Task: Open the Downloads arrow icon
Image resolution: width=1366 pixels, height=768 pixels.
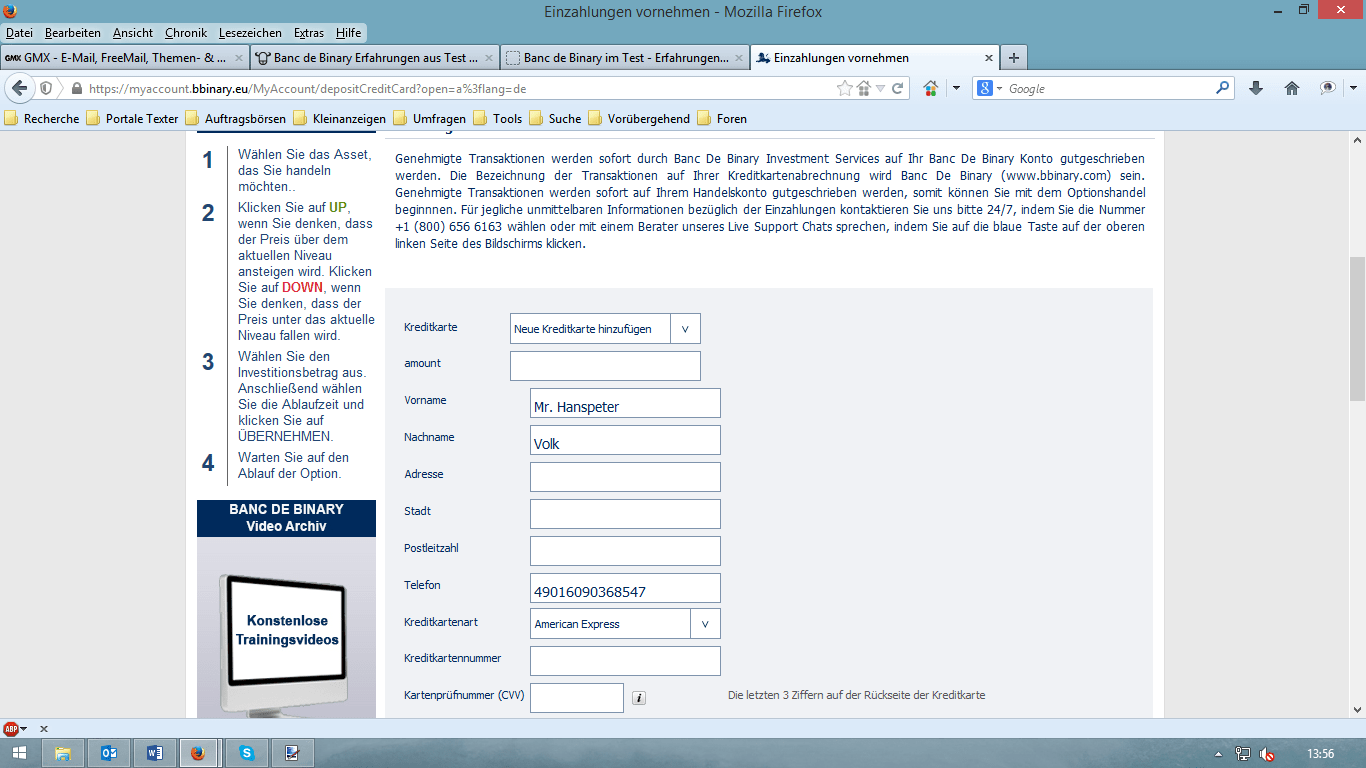Action: tap(1256, 88)
